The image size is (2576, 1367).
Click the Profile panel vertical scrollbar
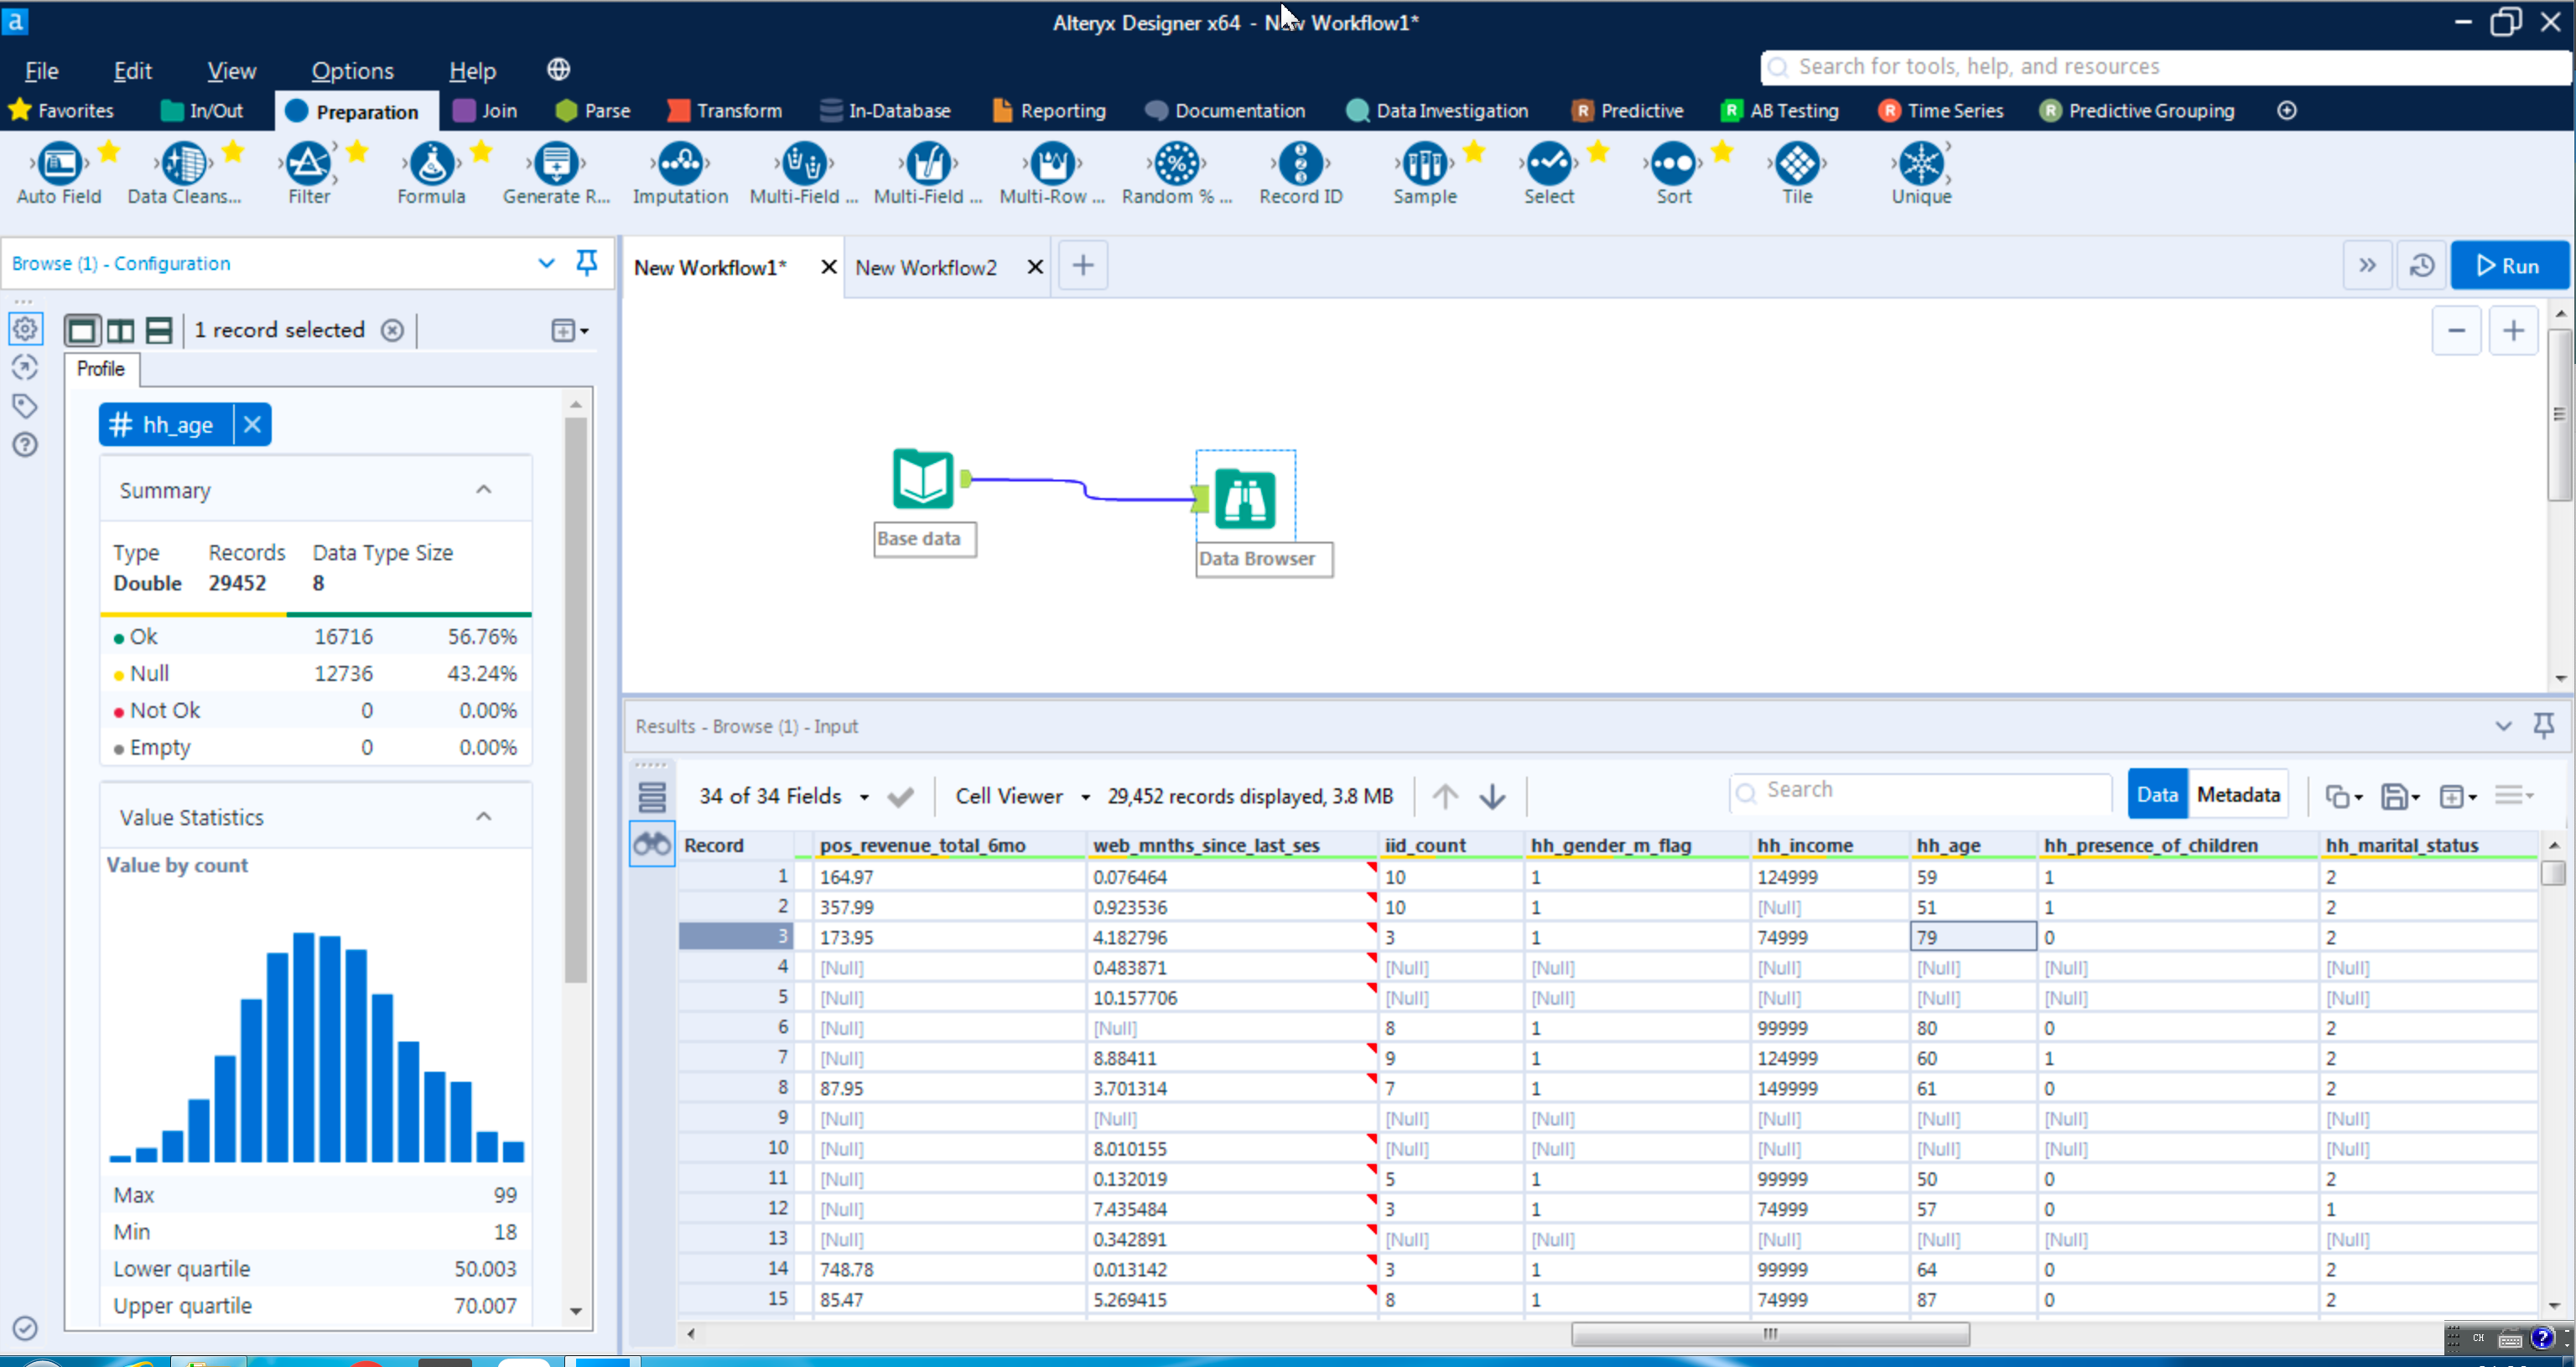575,700
